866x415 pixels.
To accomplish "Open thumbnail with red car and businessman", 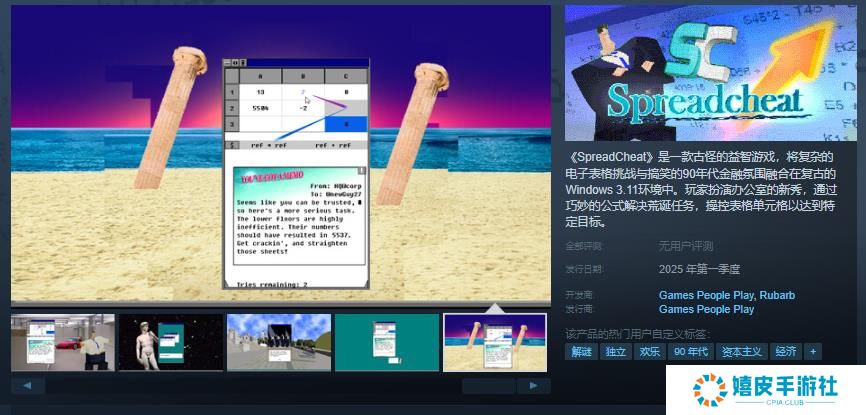I will coord(62,343).
